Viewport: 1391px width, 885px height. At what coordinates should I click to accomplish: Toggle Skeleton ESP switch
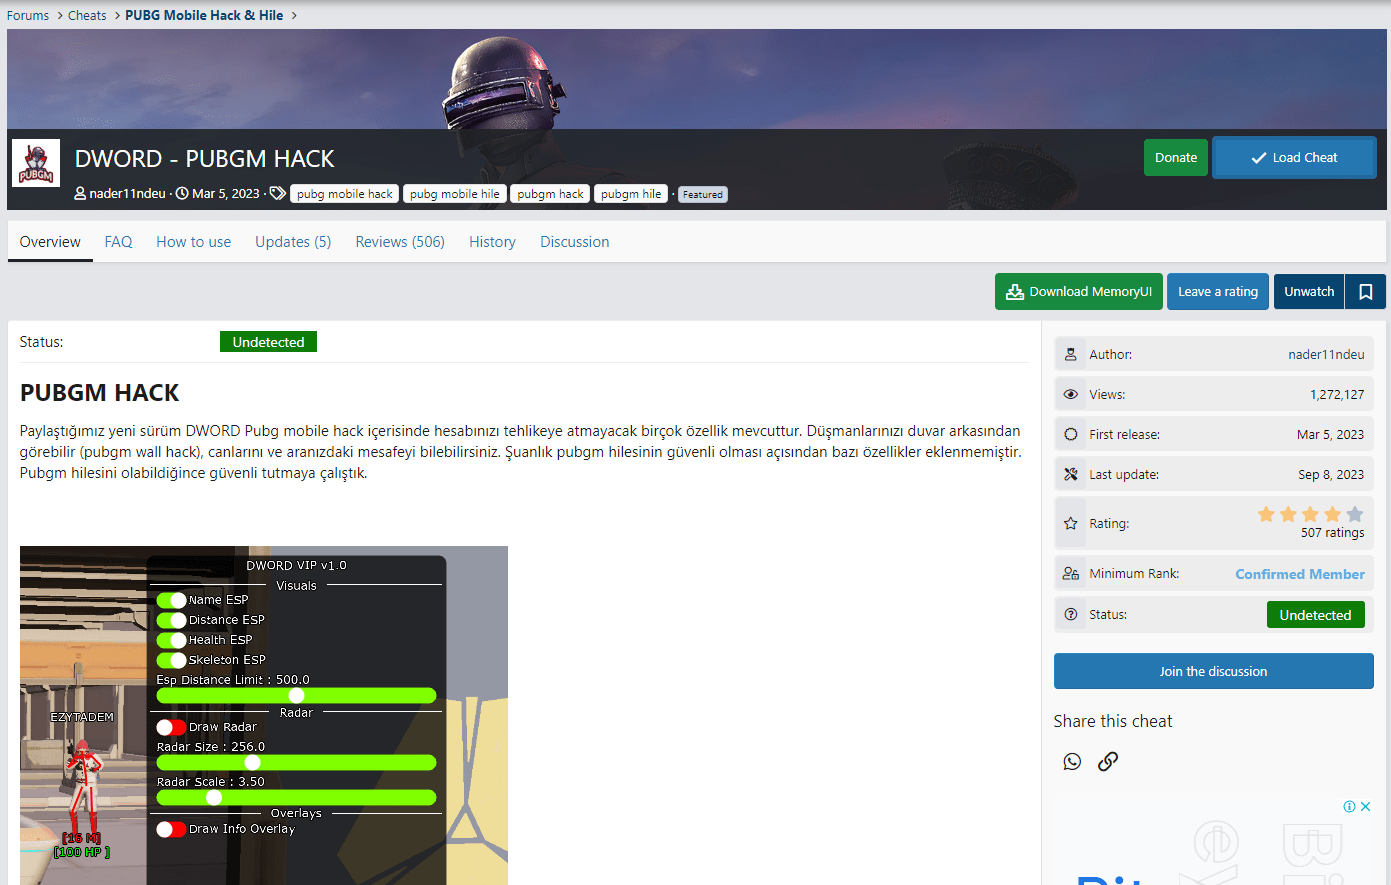pyautogui.click(x=172, y=660)
